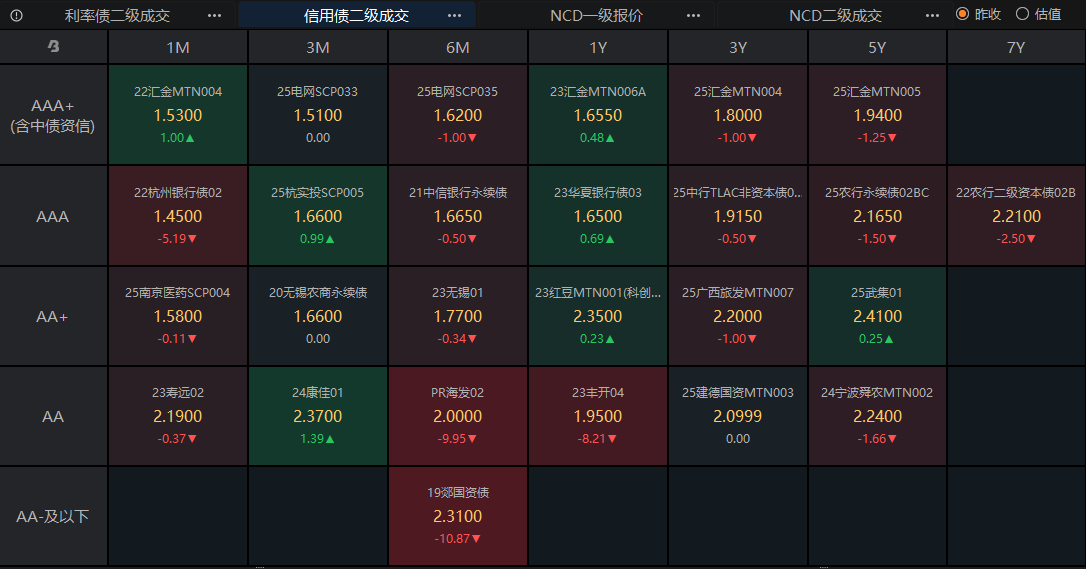
Task: Select the 估值 radio button
Action: (x=1022, y=14)
